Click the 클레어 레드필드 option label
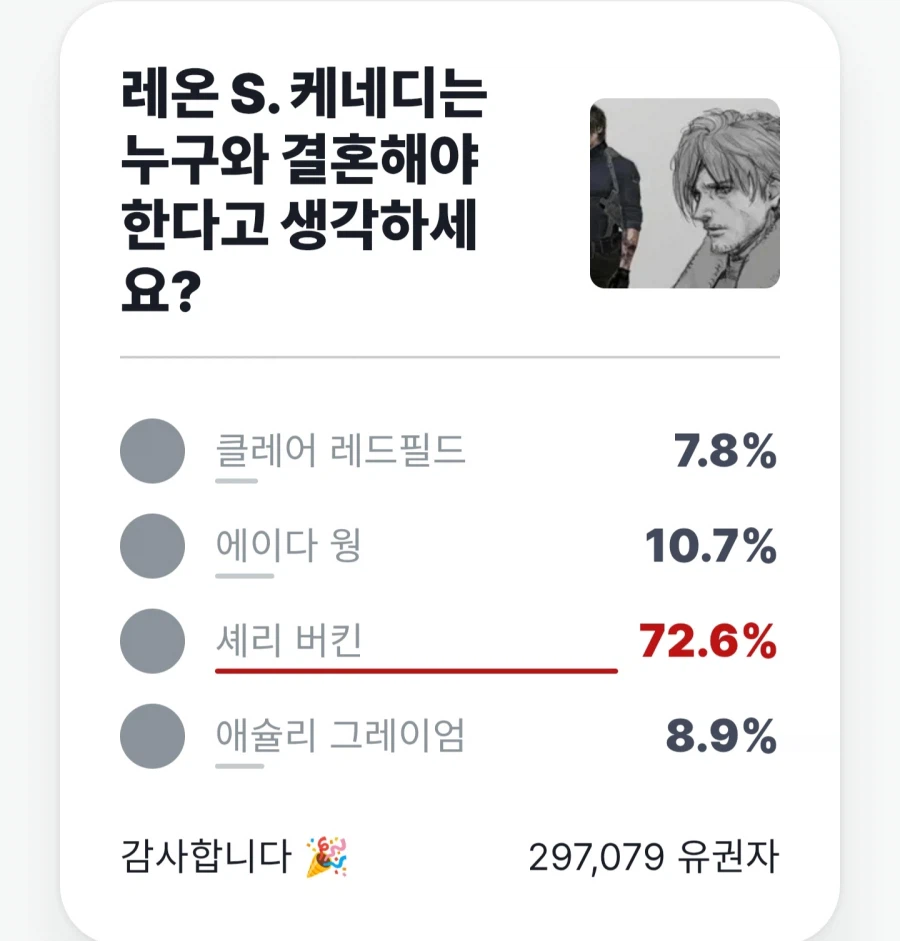The width and height of the screenshot is (900, 941). 340,450
